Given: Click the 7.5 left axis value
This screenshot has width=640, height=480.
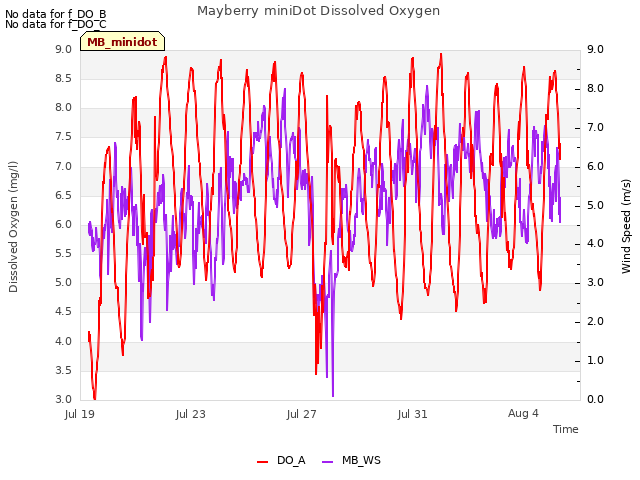Looking at the screenshot, I should click(64, 137).
